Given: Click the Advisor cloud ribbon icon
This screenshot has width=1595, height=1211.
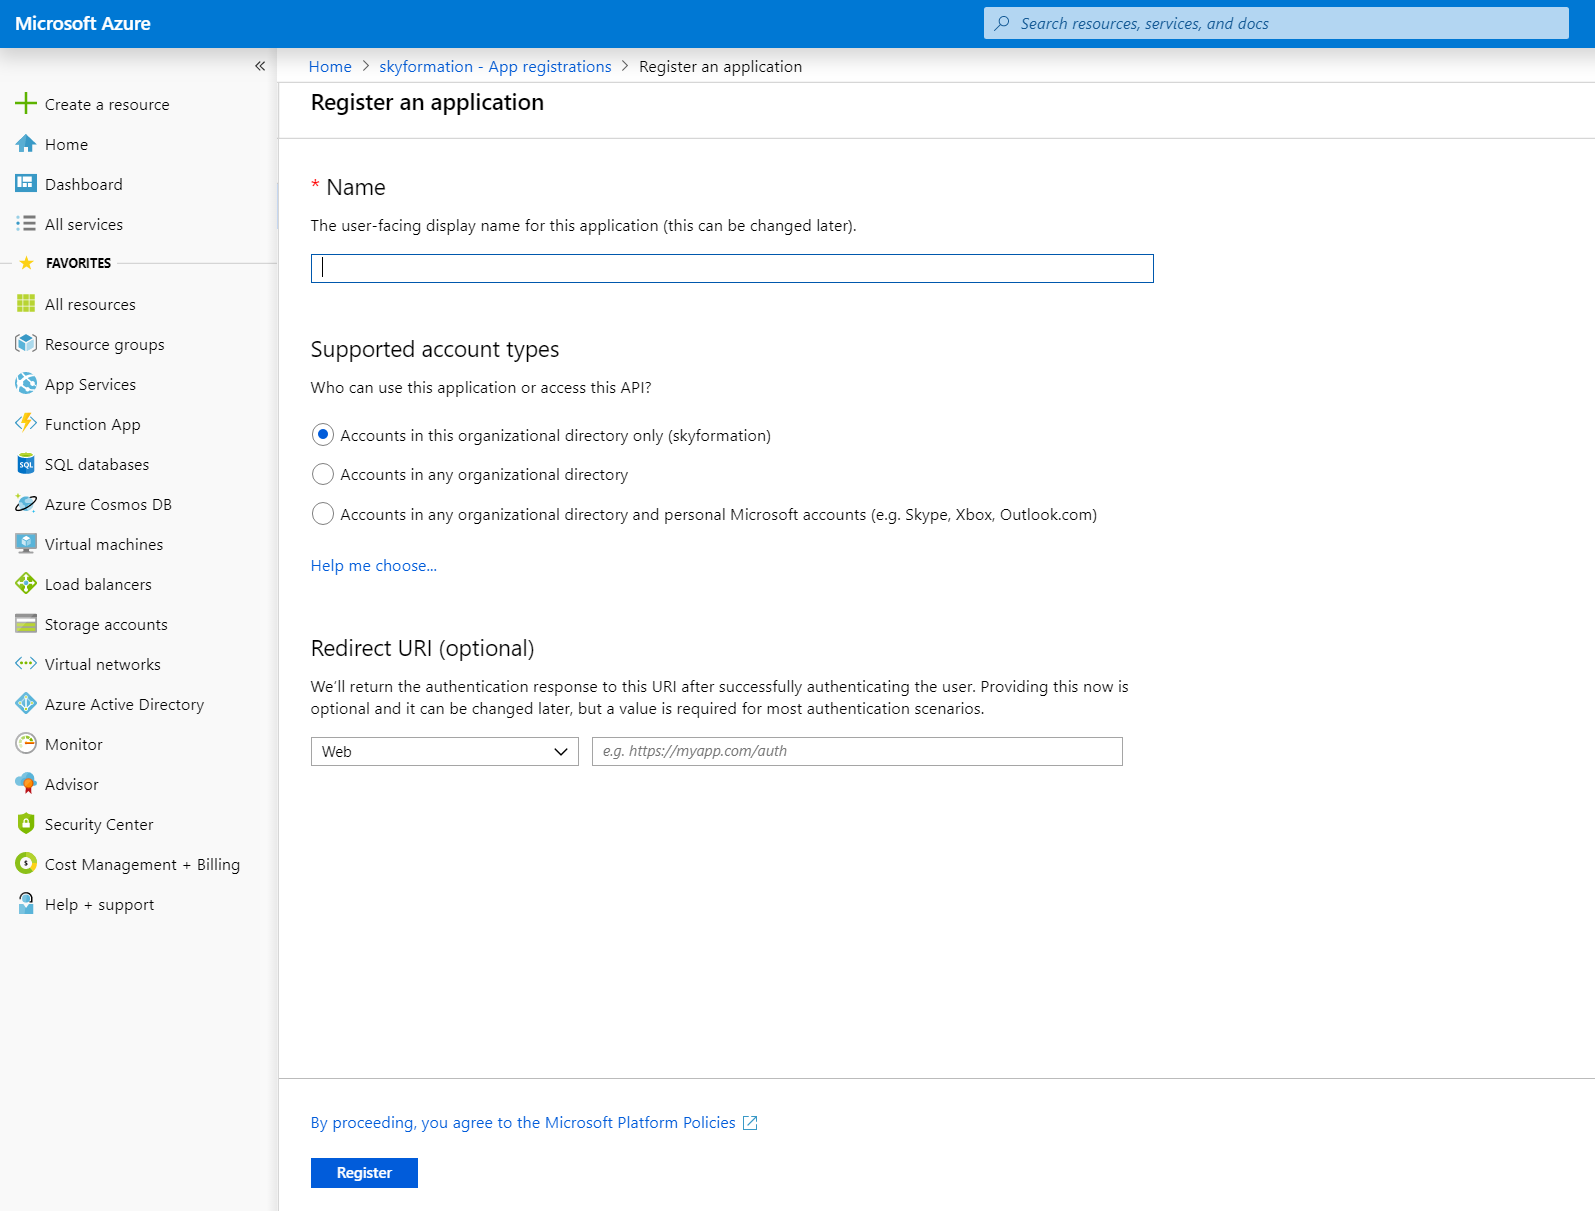Looking at the screenshot, I should (26, 783).
